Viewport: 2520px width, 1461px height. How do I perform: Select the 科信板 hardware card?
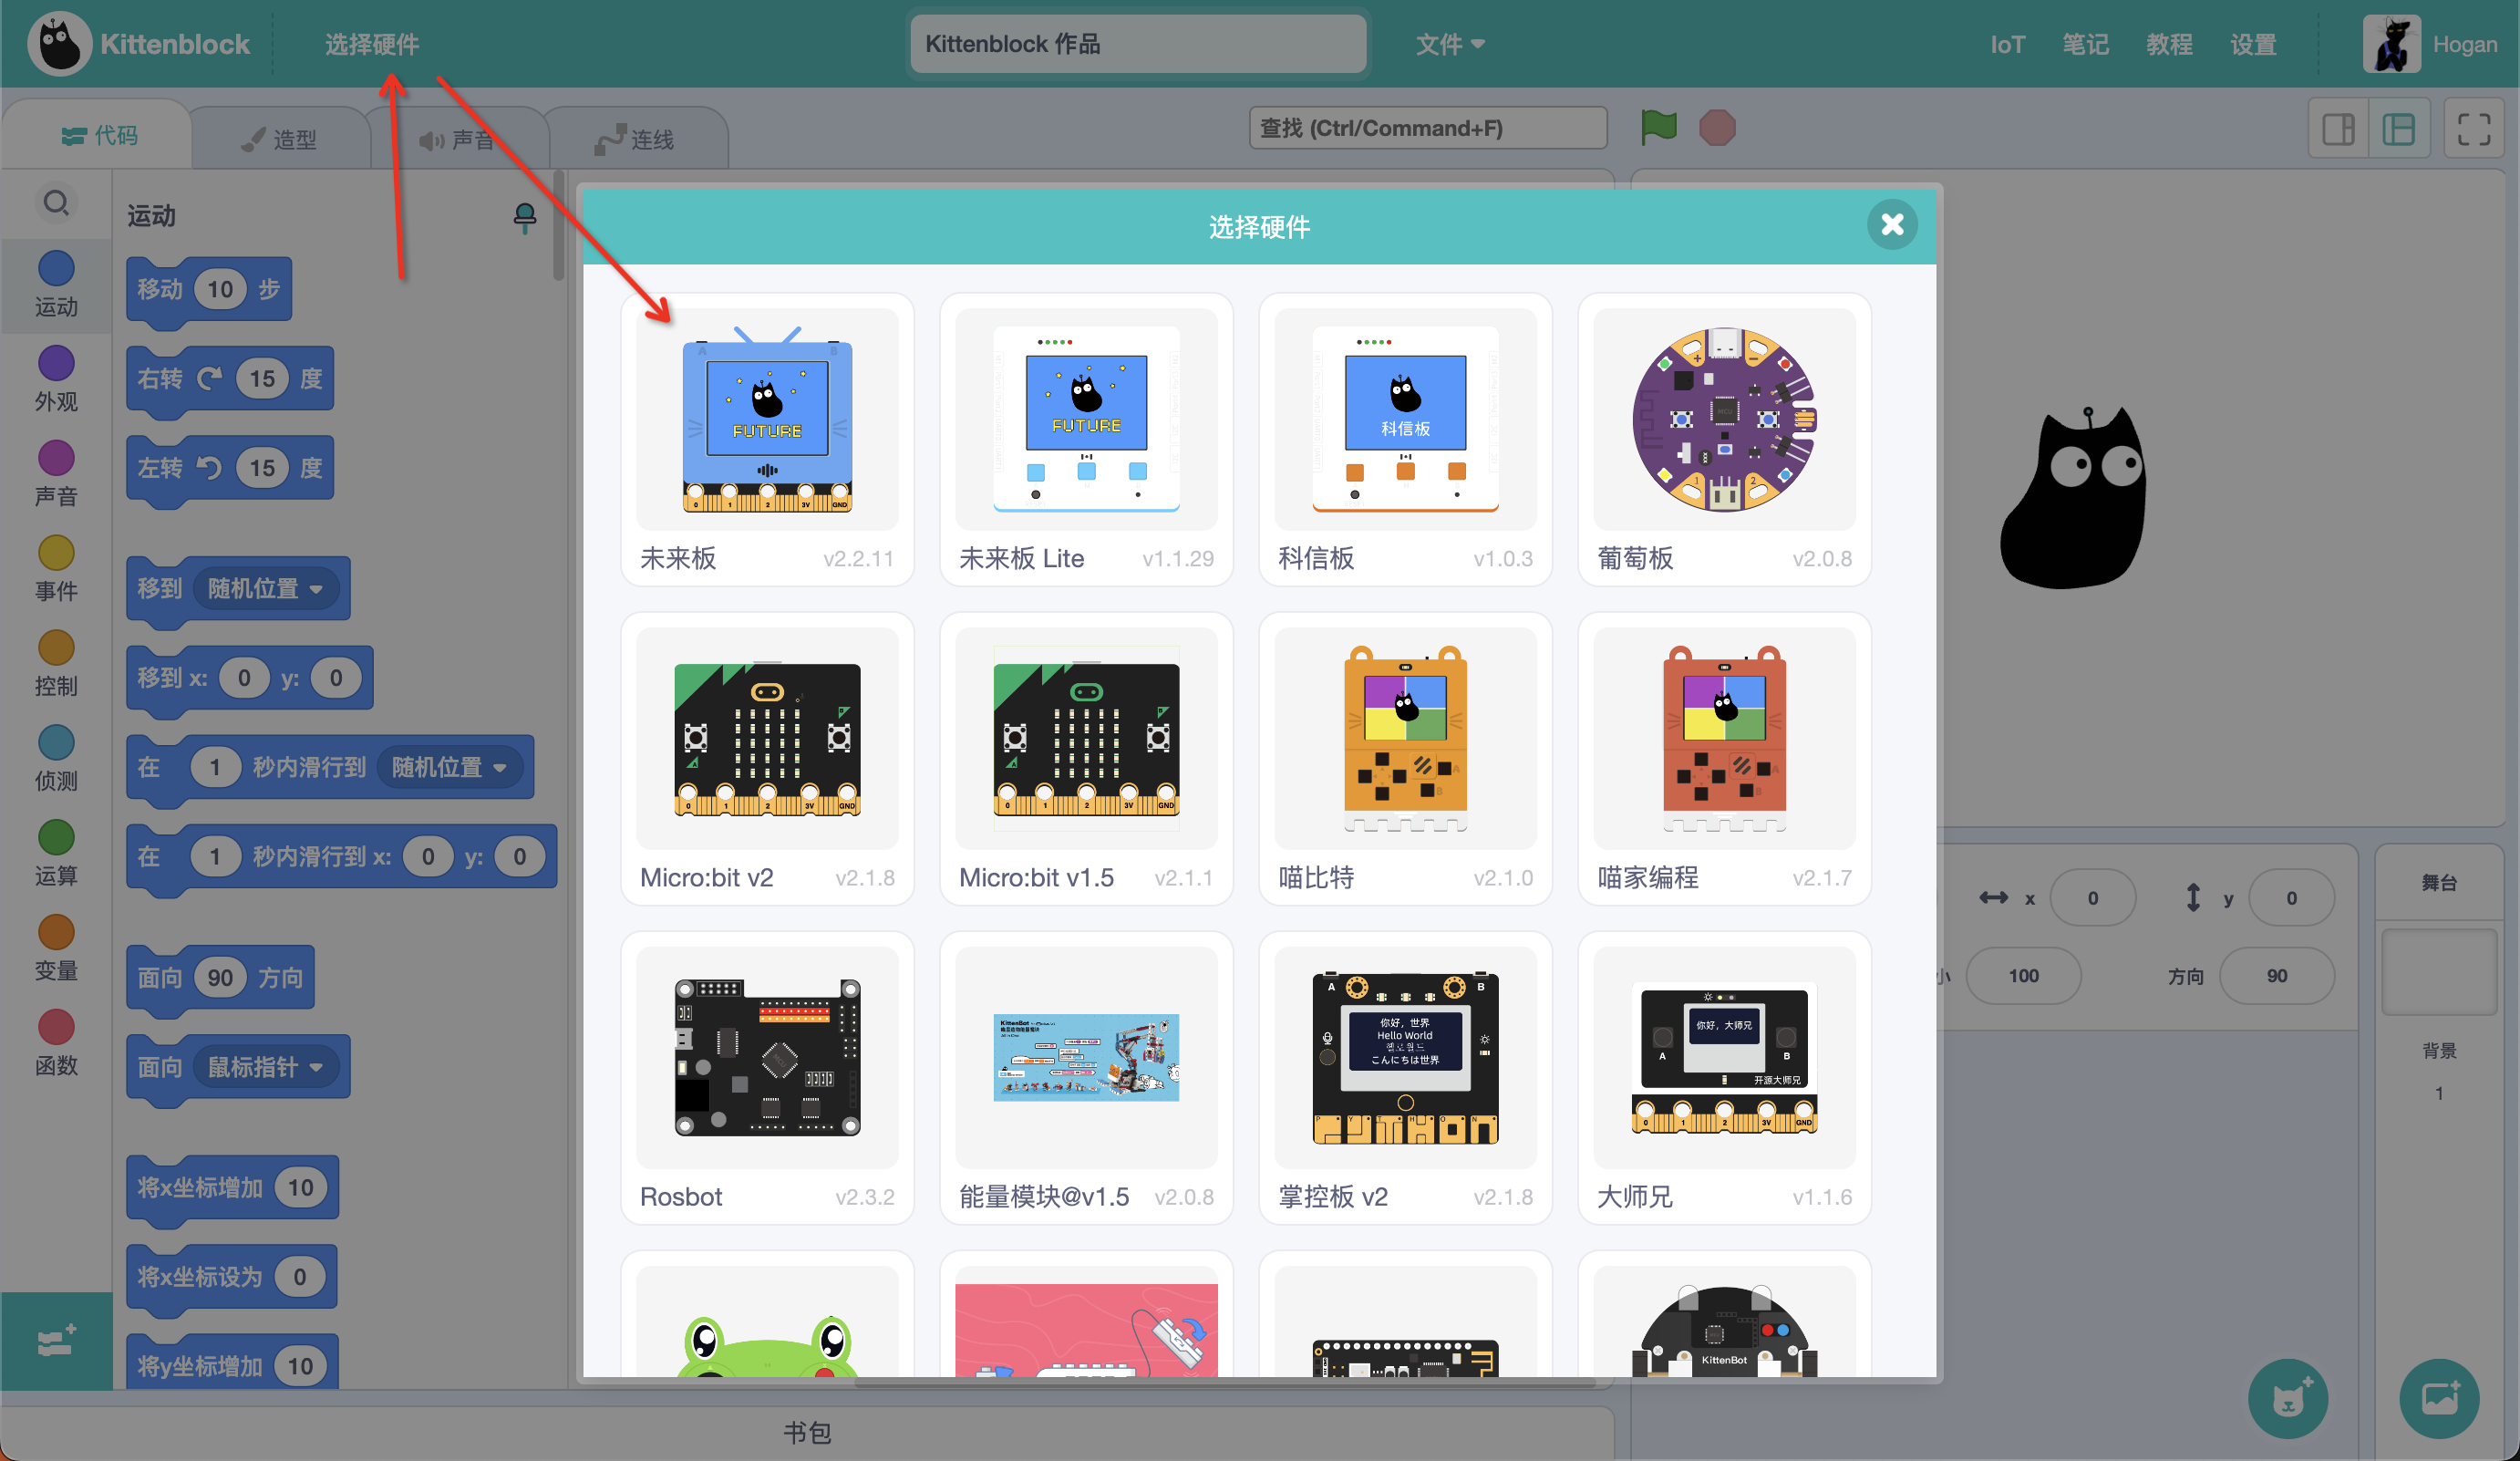coord(1405,439)
